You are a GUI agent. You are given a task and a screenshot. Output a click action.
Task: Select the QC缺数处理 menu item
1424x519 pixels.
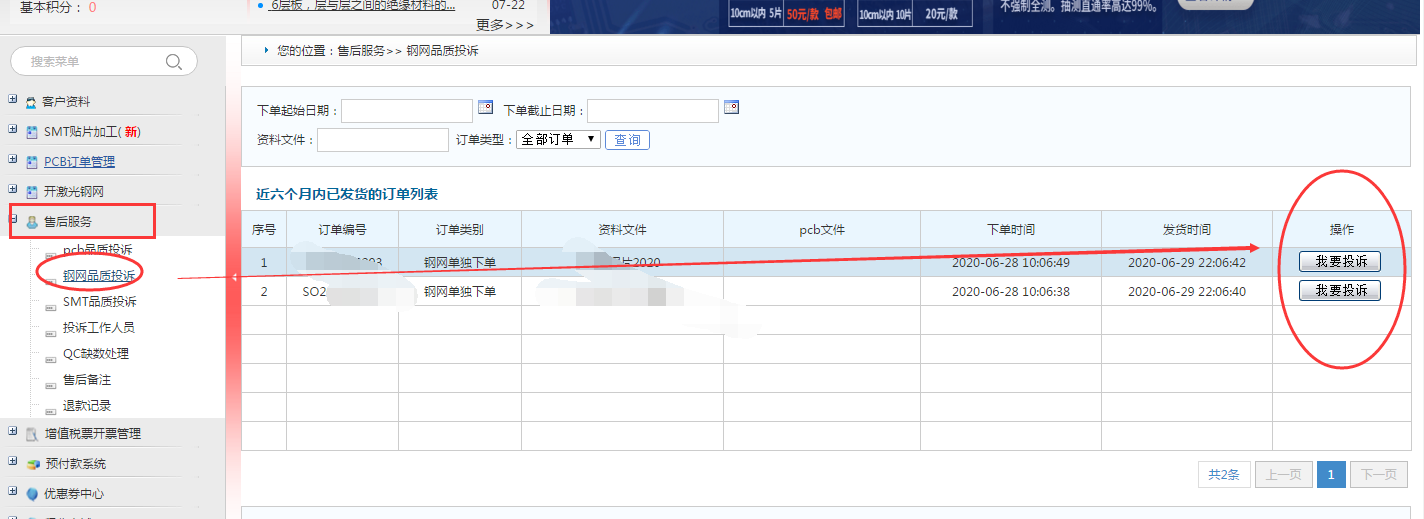pos(95,354)
